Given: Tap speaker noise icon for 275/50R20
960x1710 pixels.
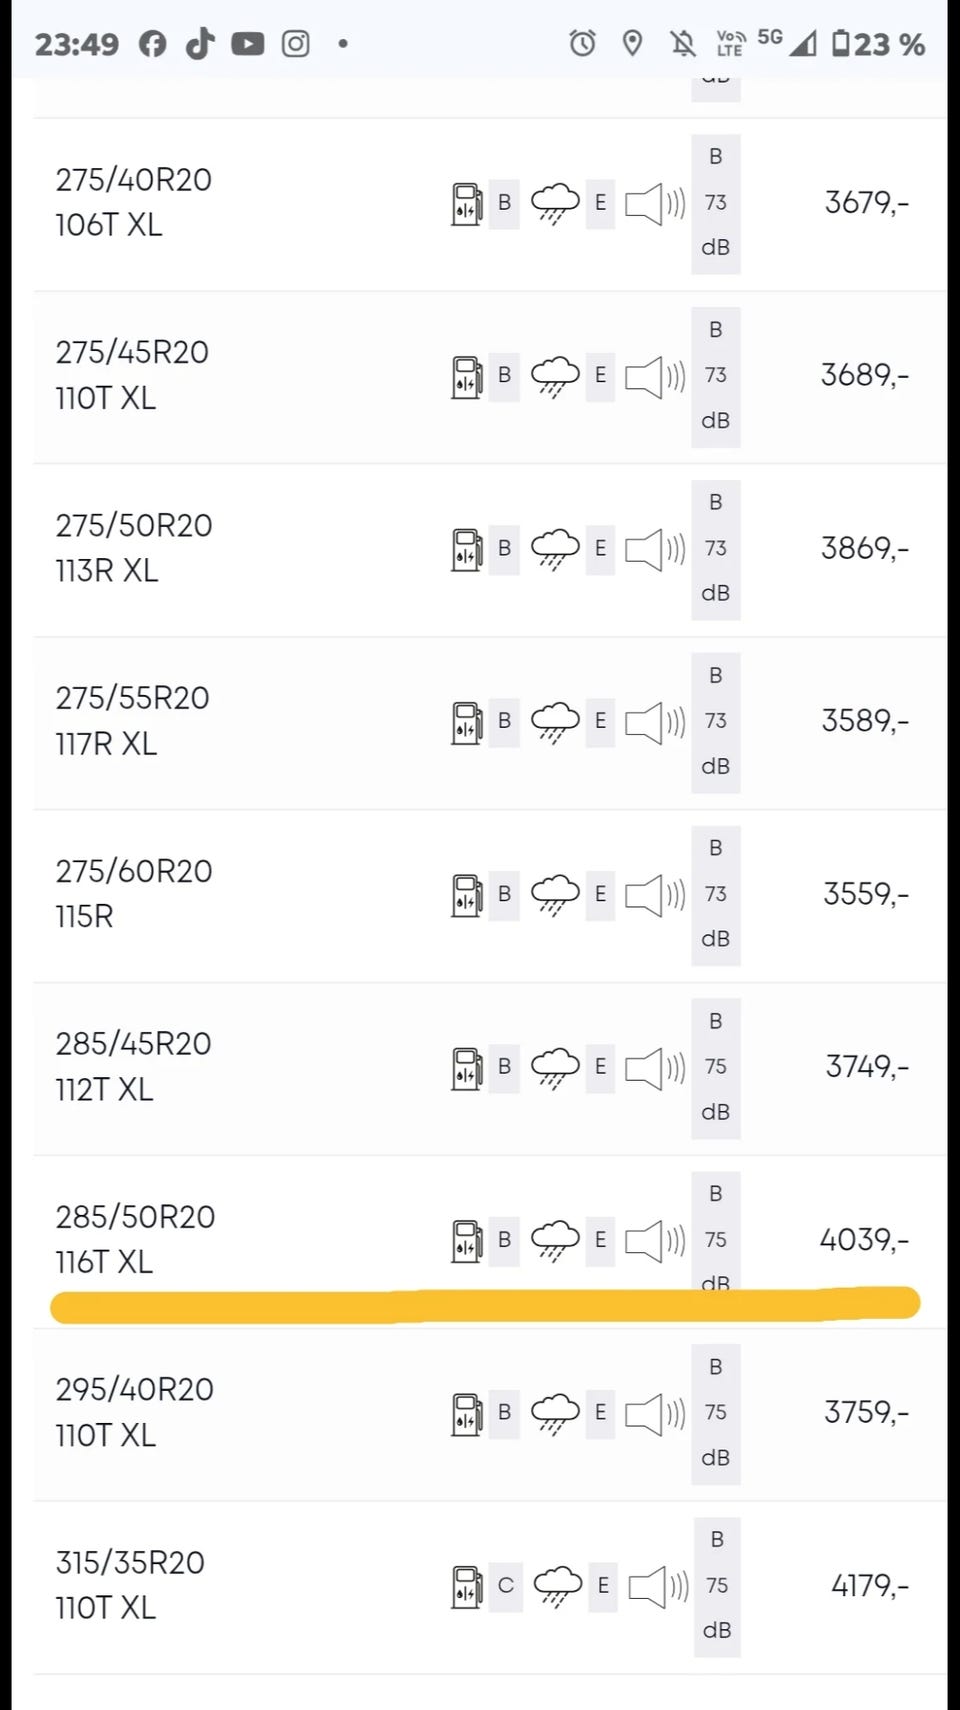Looking at the screenshot, I should click(655, 549).
